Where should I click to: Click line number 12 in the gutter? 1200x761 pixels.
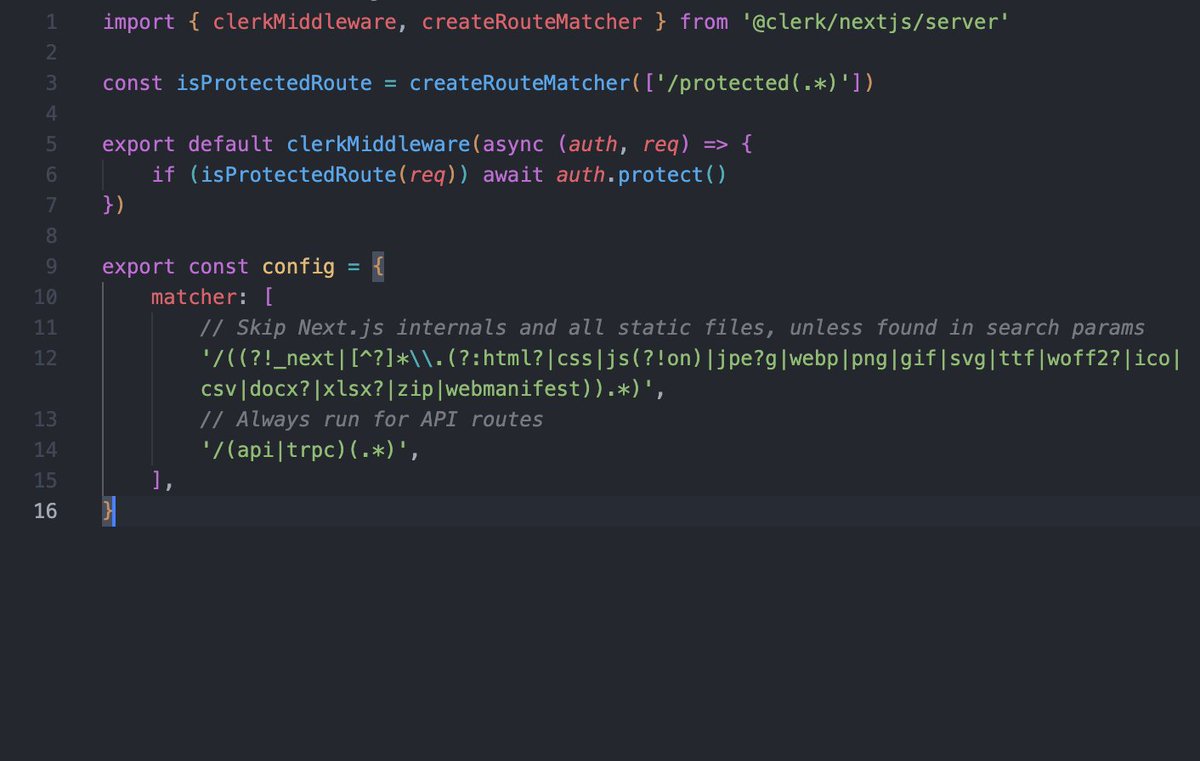coord(45,358)
